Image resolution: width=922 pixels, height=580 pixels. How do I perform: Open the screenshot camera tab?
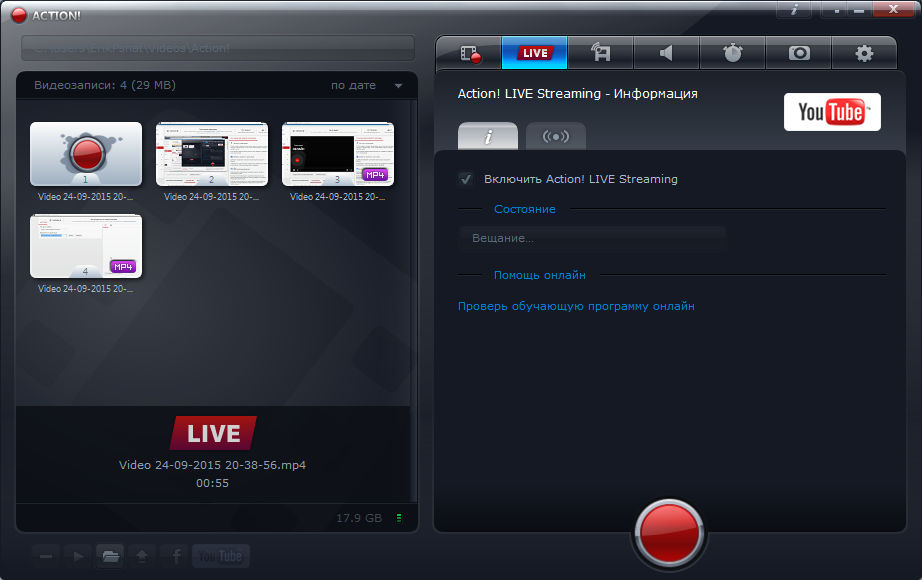tap(799, 53)
